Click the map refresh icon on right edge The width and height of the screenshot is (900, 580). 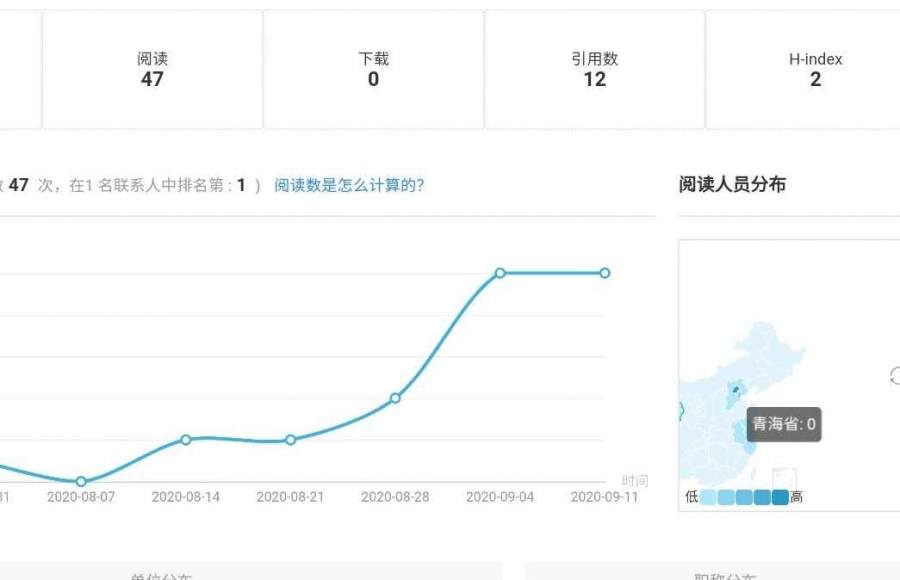(895, 376)
